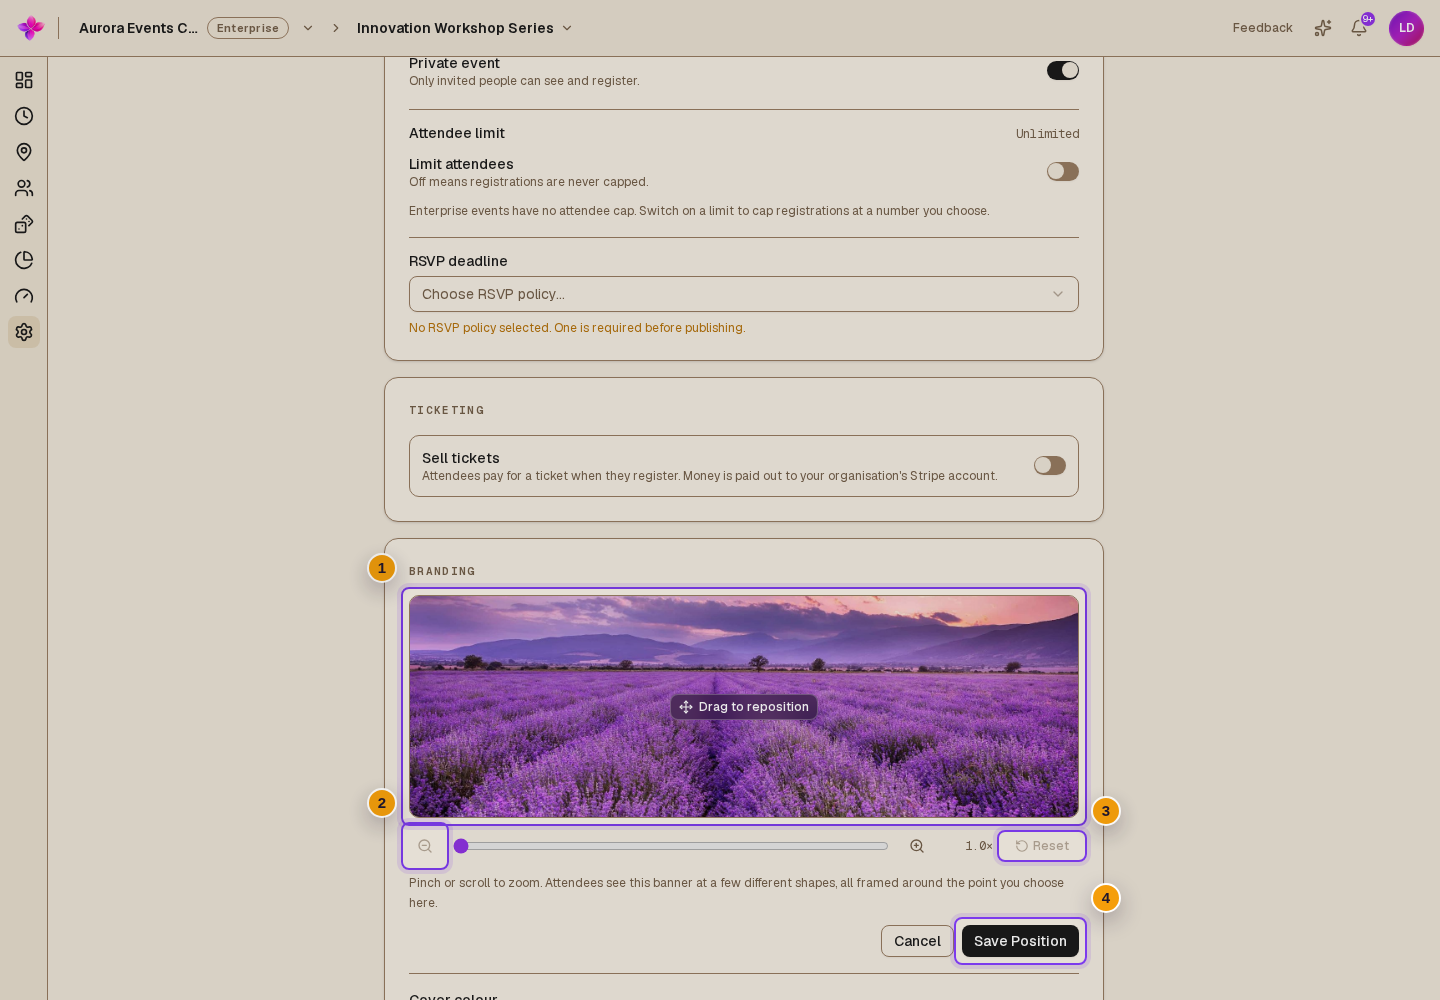Click the pink flower app logo
Image resolution: width=1440 pixels, height=1000 pixels.
click(x=31, y=28)
